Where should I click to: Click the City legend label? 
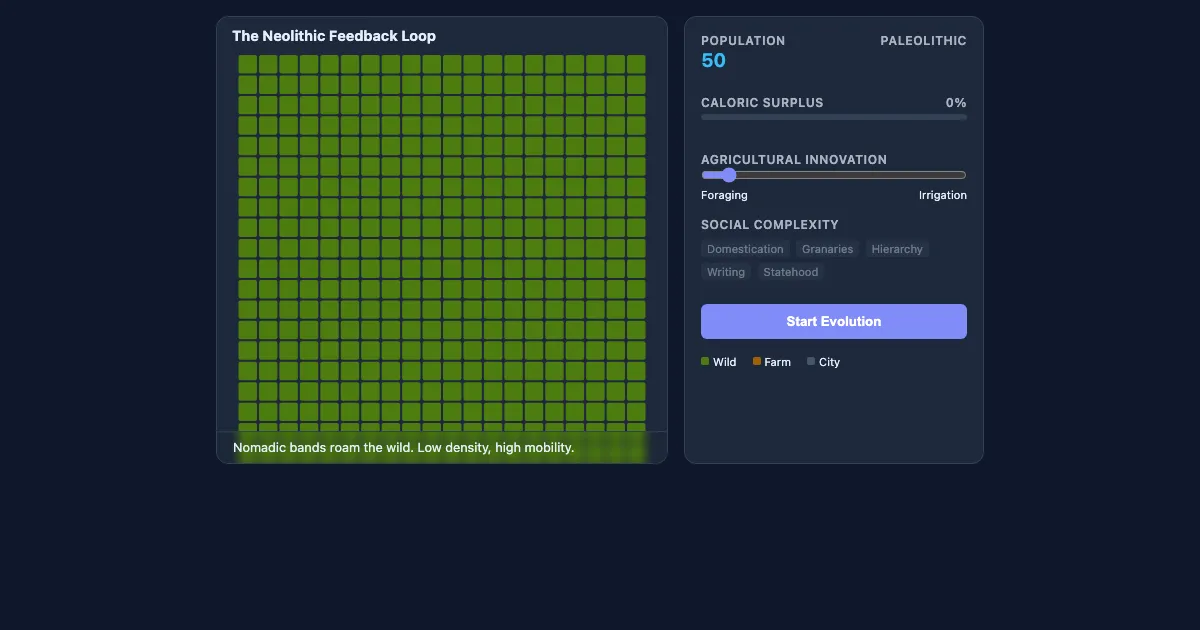830,362
